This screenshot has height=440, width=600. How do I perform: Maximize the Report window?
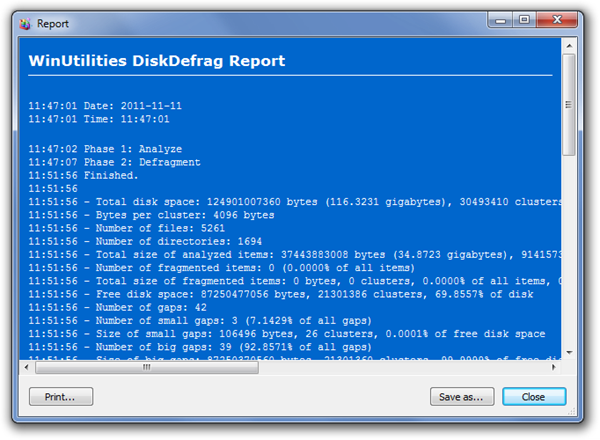coord(524,20)
